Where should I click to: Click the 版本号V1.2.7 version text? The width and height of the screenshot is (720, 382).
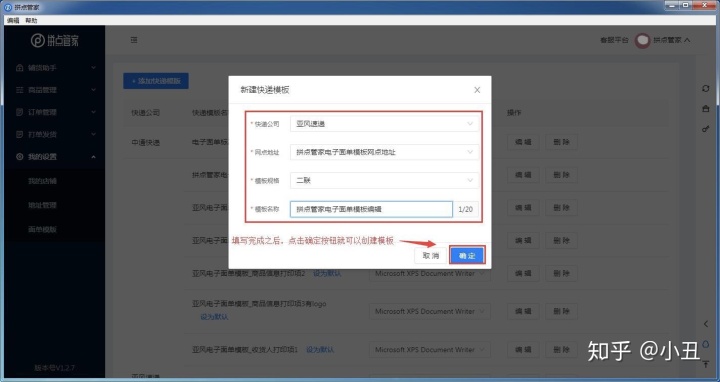pos(55,368)
